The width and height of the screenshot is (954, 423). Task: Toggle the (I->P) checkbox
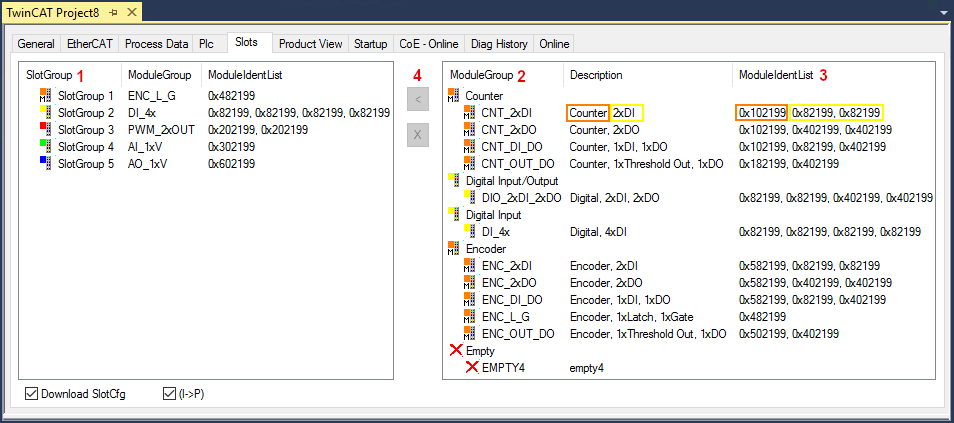pyautogui.click(x=169, y=394)
